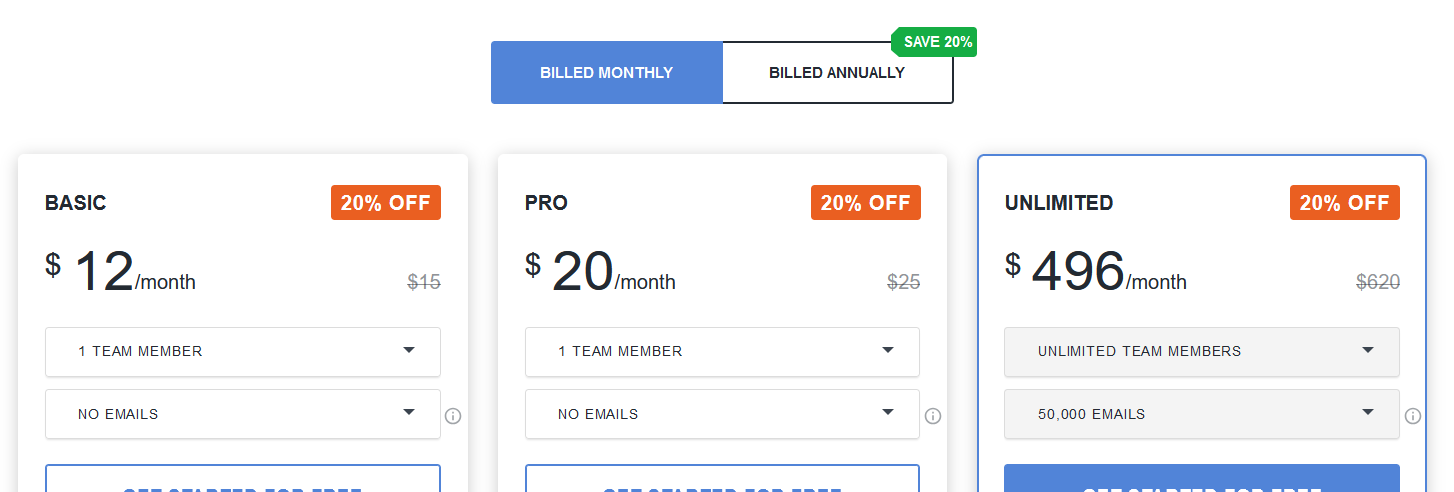Click the Basic plan 20% OFF badge
This screenshot has height=492, width=1454.
pos(386,203)
